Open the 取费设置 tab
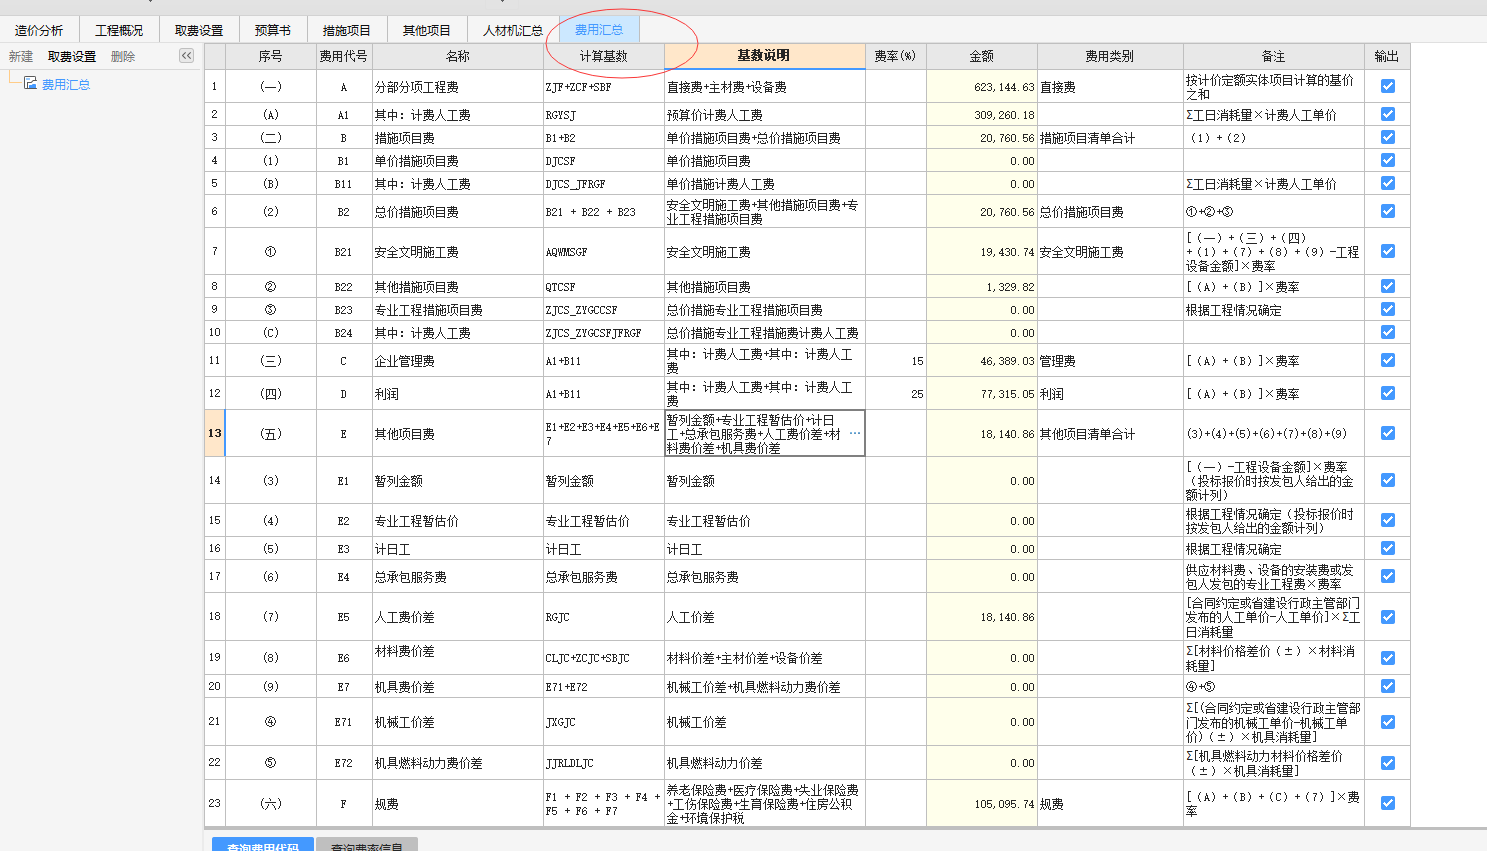1487x851 pixels. [x=199, y=30]
